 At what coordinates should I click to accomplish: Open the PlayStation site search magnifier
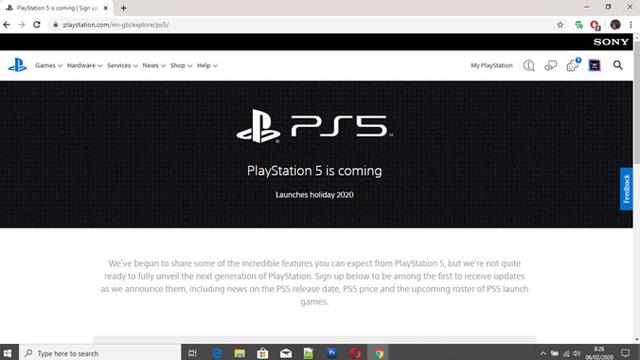coord(618,65)
